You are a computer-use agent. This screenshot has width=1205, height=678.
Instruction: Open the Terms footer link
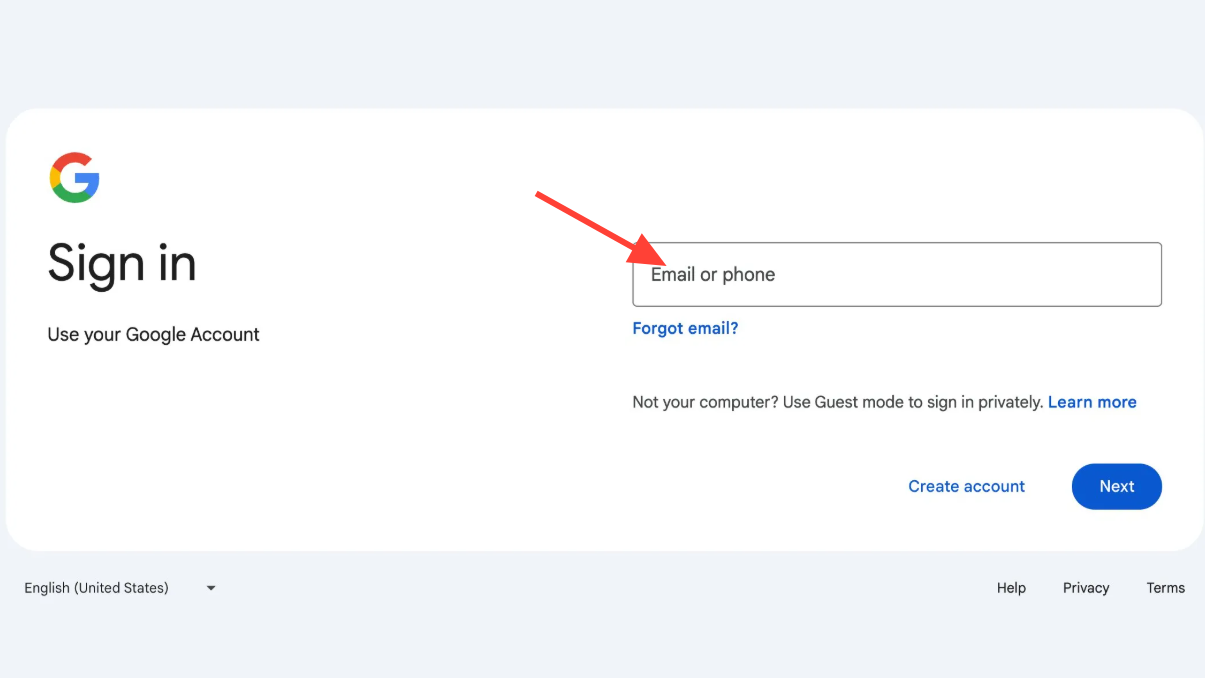click(x=1165, y=588)
